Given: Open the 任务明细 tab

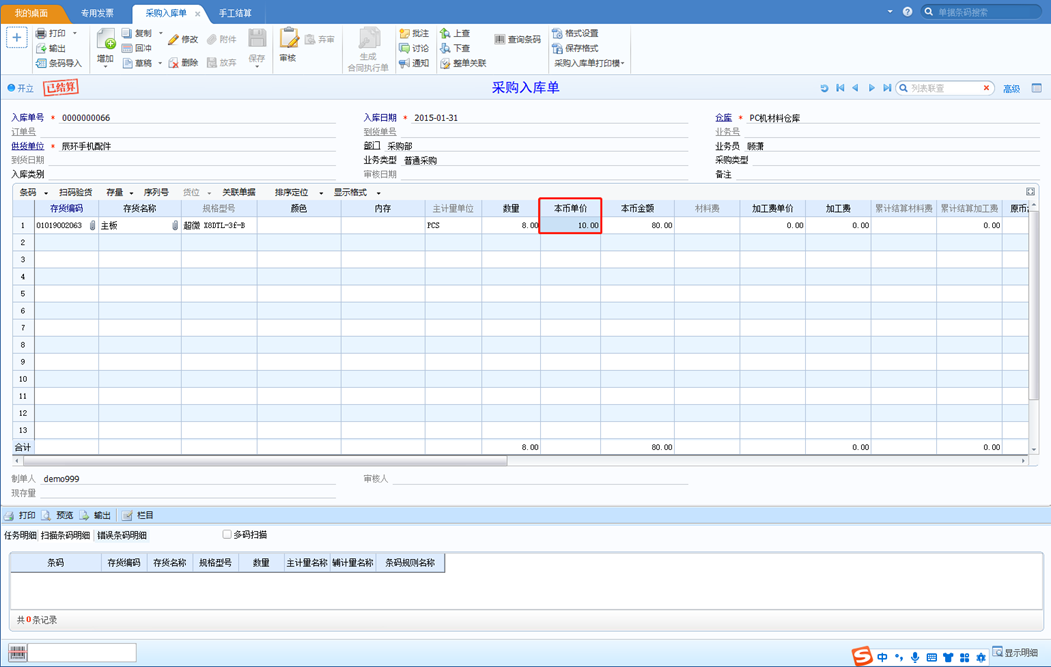Looking at the screenshot, I should point(20,535).
